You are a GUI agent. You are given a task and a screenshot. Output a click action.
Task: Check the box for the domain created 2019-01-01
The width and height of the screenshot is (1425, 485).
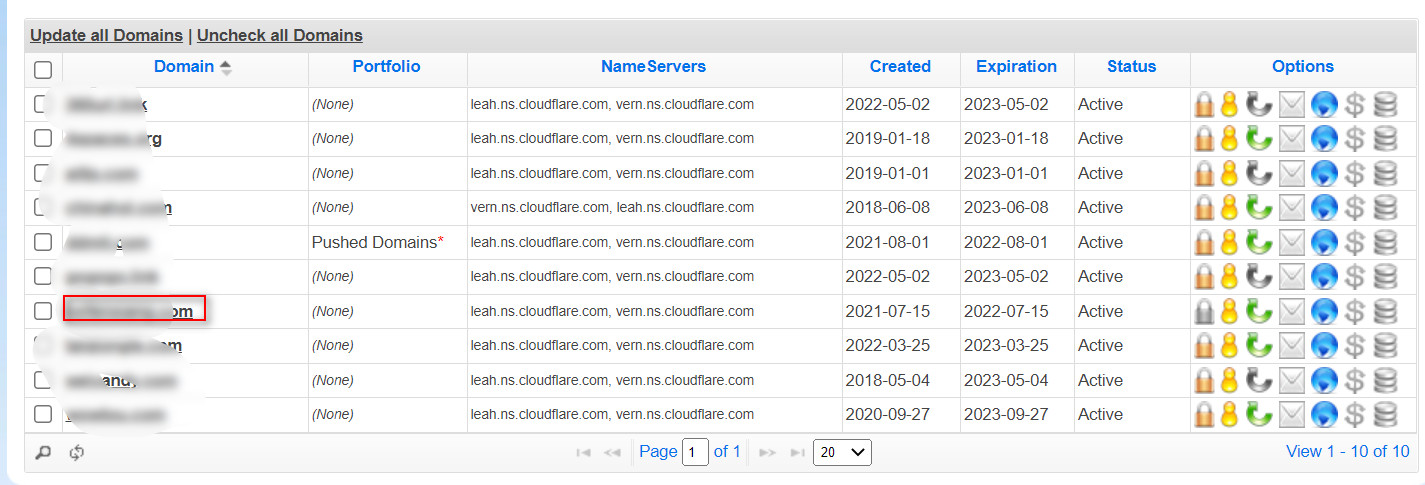[43, 173]
